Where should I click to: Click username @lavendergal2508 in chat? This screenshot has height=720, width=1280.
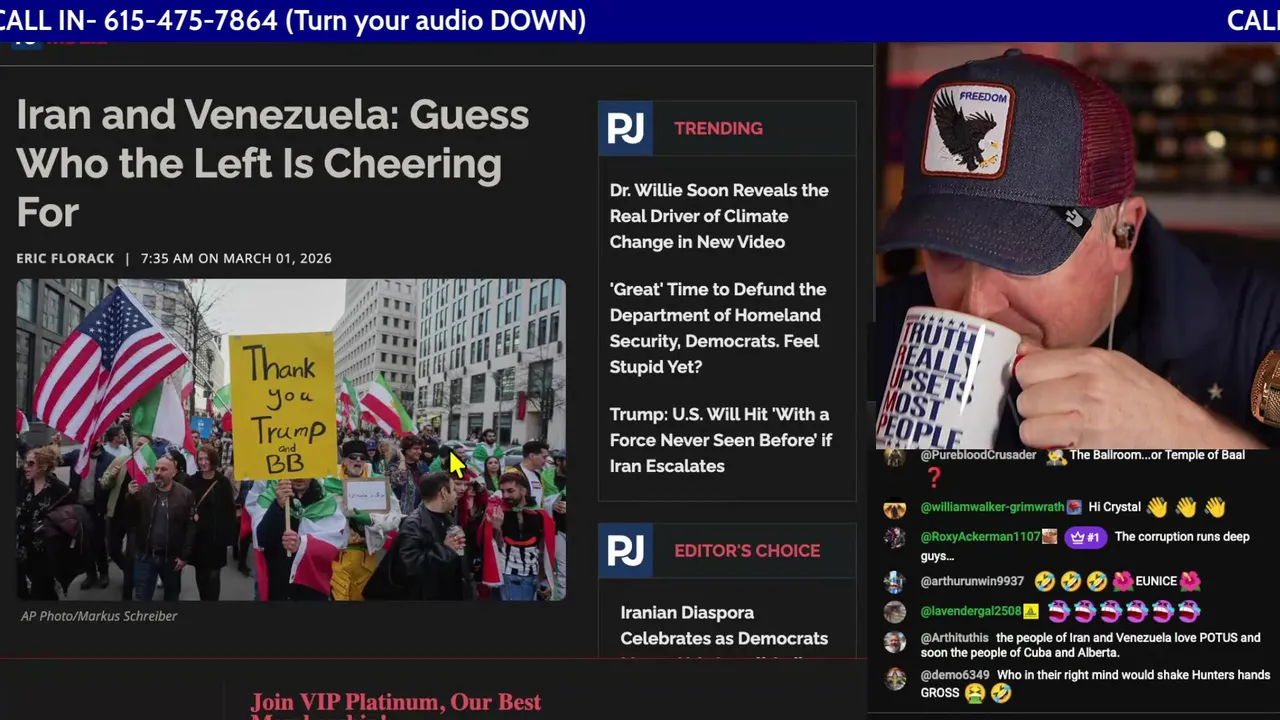click(971, 611)
